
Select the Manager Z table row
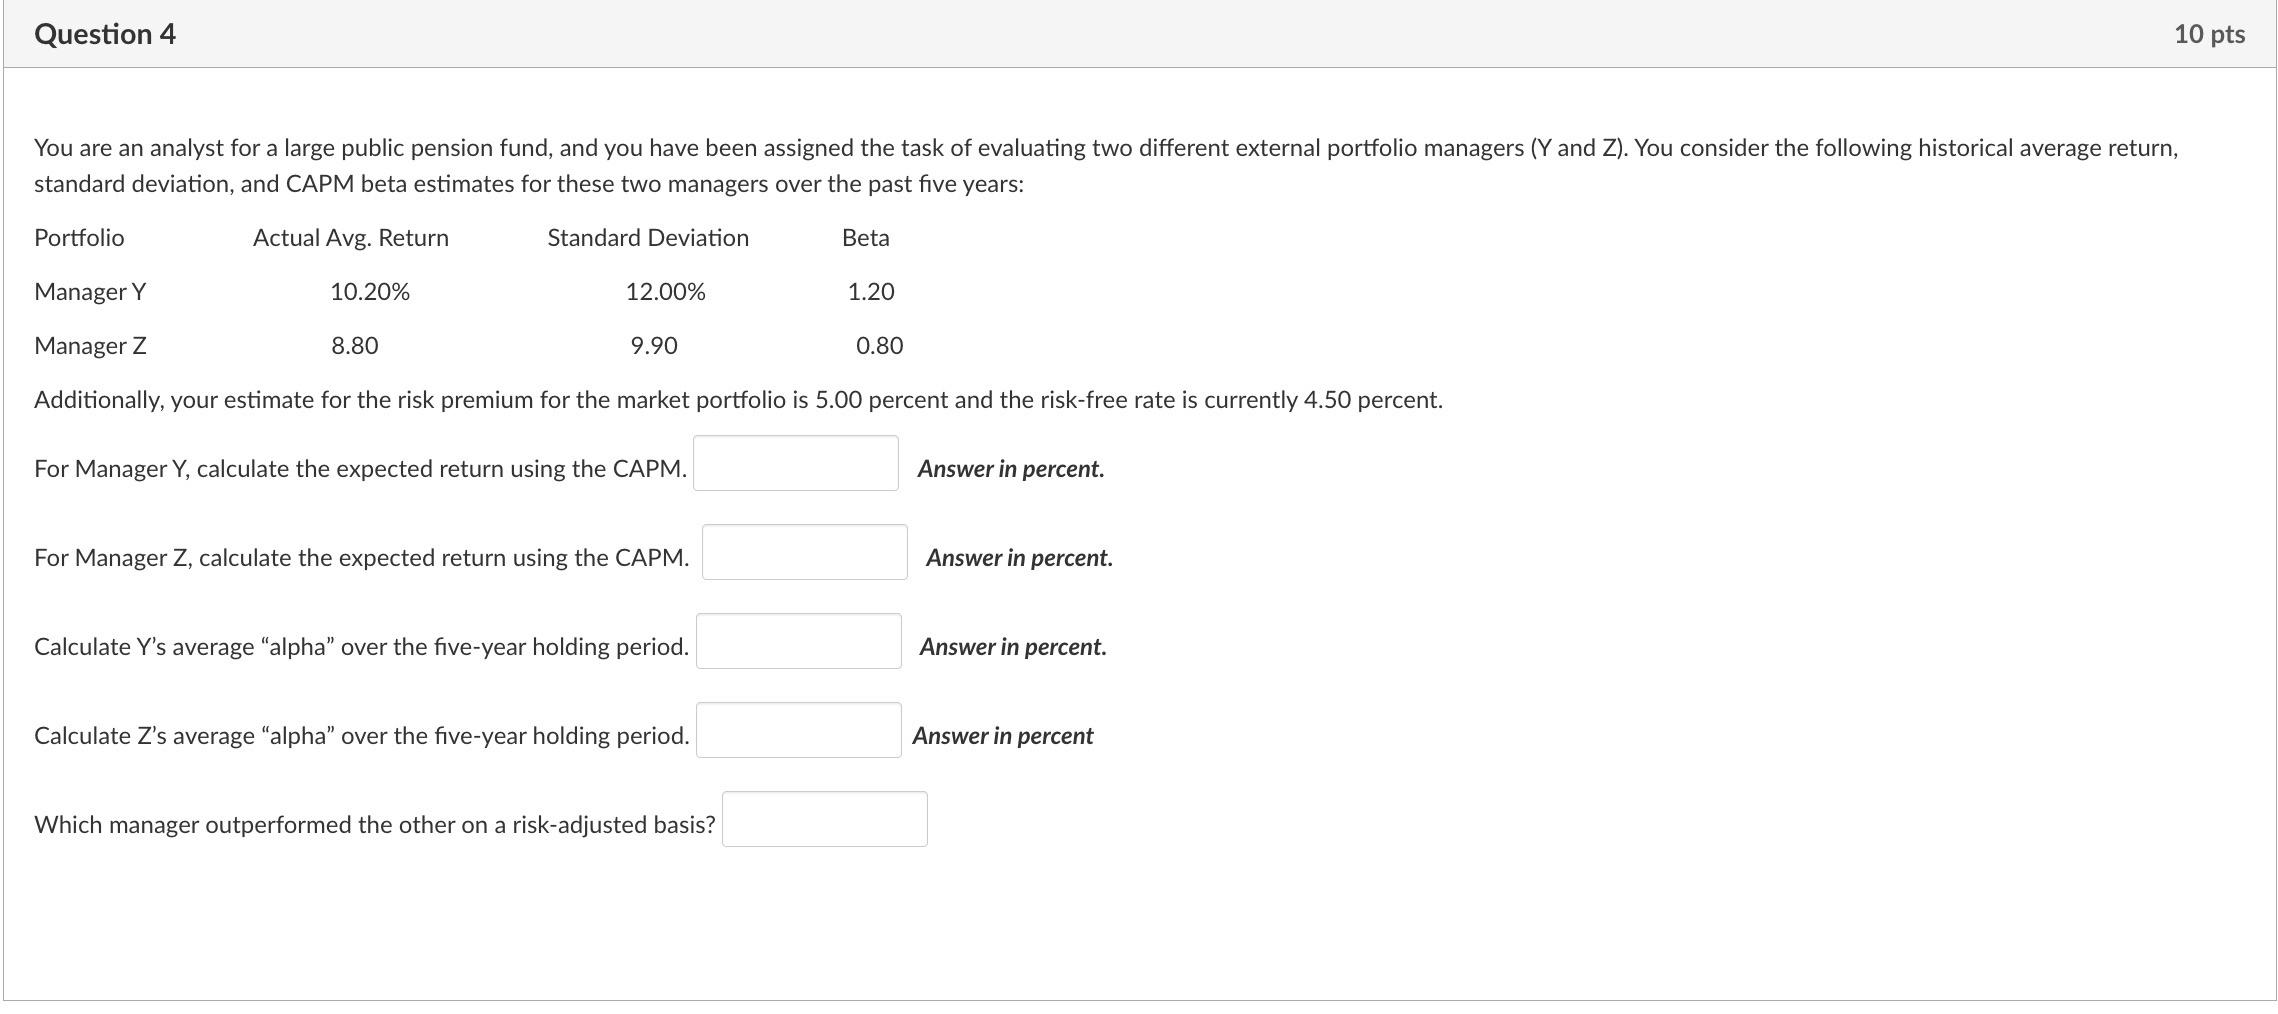tap(89, 345)
